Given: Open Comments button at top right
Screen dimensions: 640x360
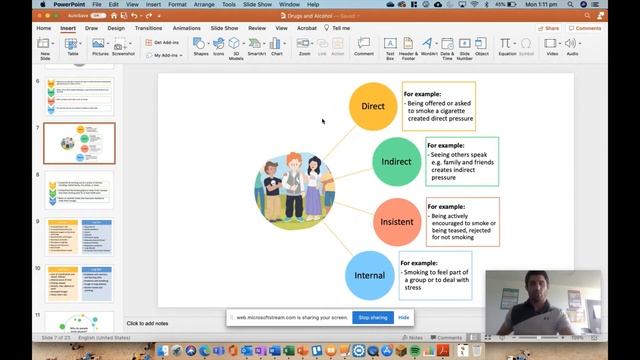Looking at the screenshot, I should point(585,28).
